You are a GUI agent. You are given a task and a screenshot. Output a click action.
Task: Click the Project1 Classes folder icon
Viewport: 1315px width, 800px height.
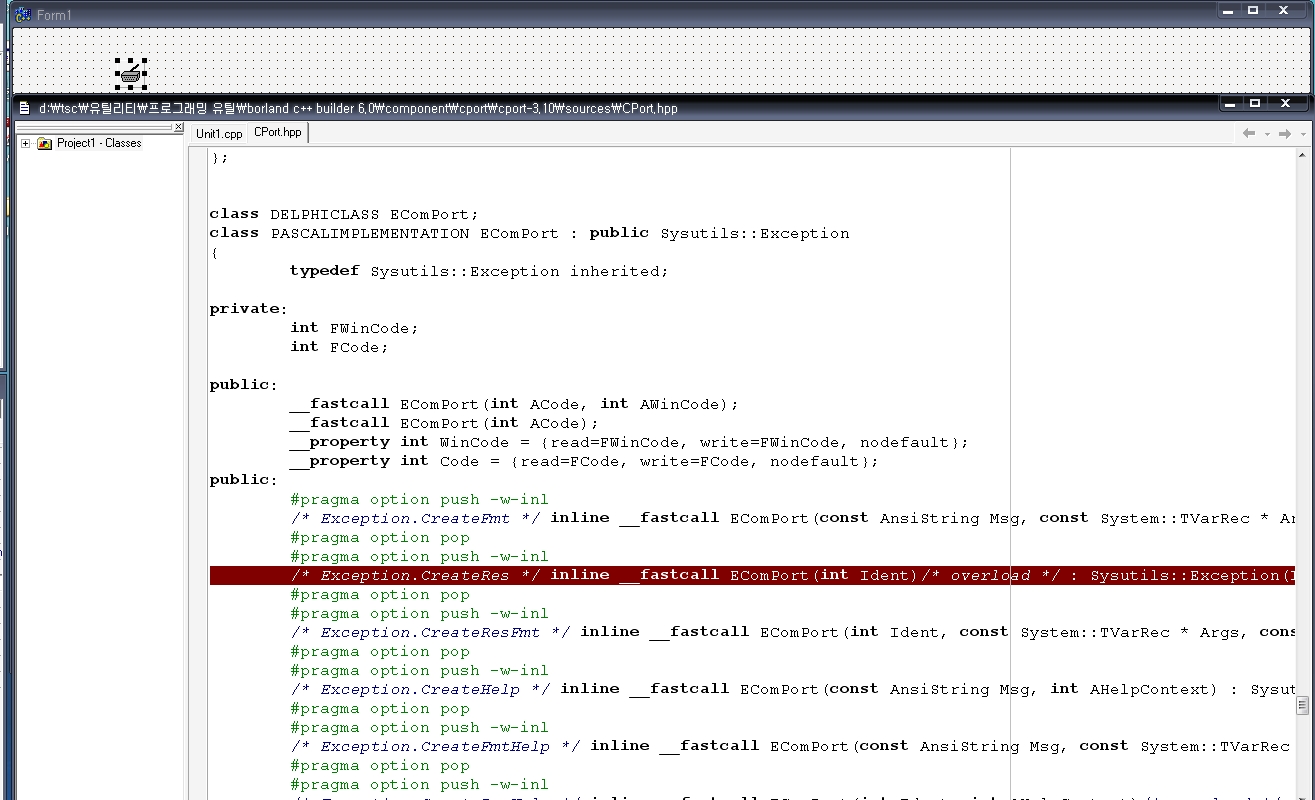[x=44, y=144]
